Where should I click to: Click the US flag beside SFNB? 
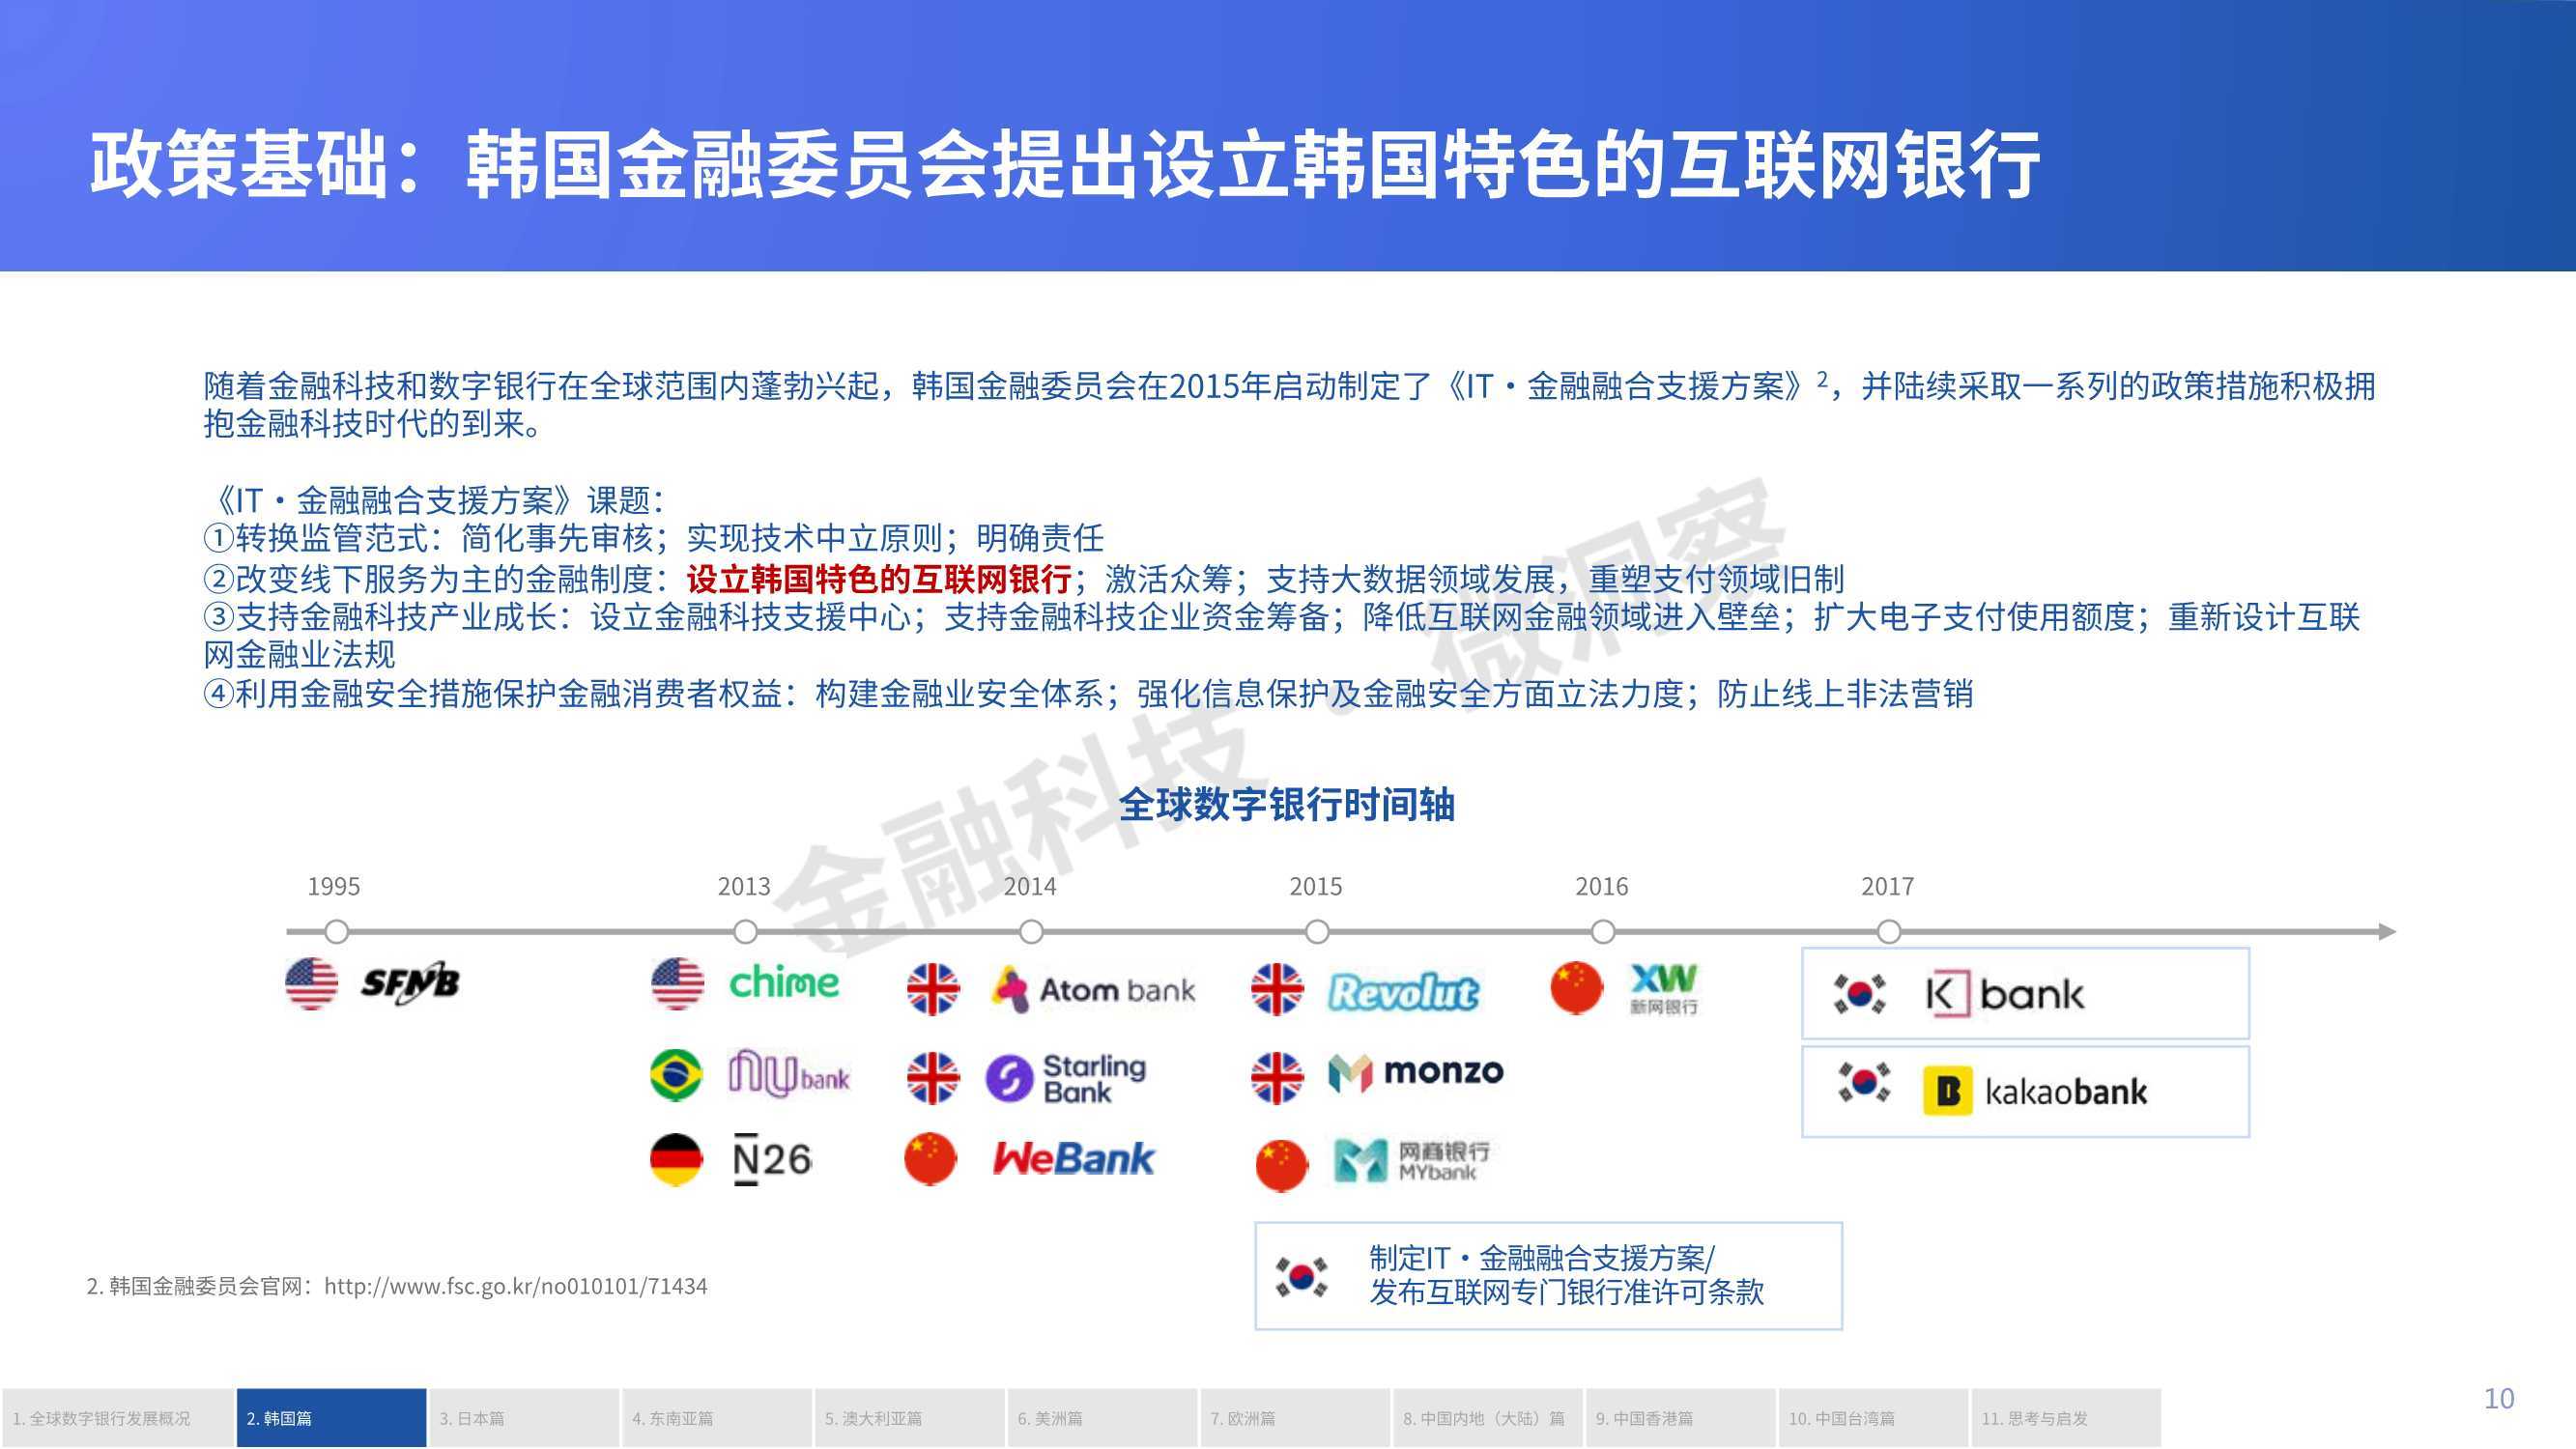click(312, 983)
